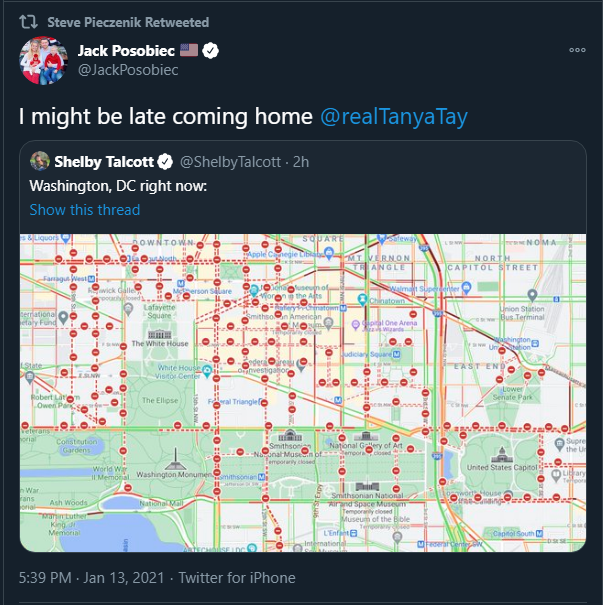Screen dimensions: 603x605
Task: Open the @realTanyaTay mention link
Action: coord(394,116)
